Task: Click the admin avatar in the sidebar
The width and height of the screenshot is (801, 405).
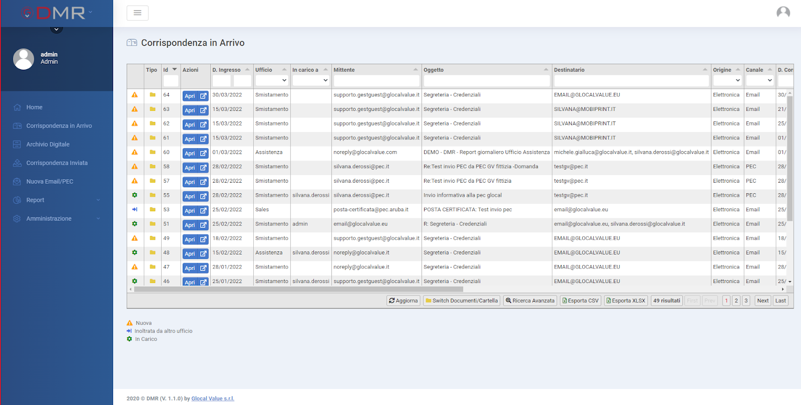Action: (x=24, y=59)
